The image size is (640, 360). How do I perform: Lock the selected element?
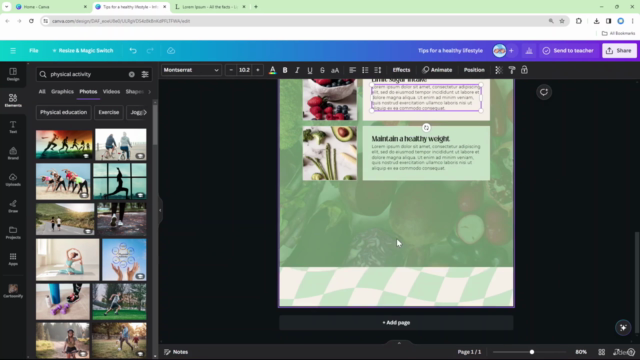524,70
